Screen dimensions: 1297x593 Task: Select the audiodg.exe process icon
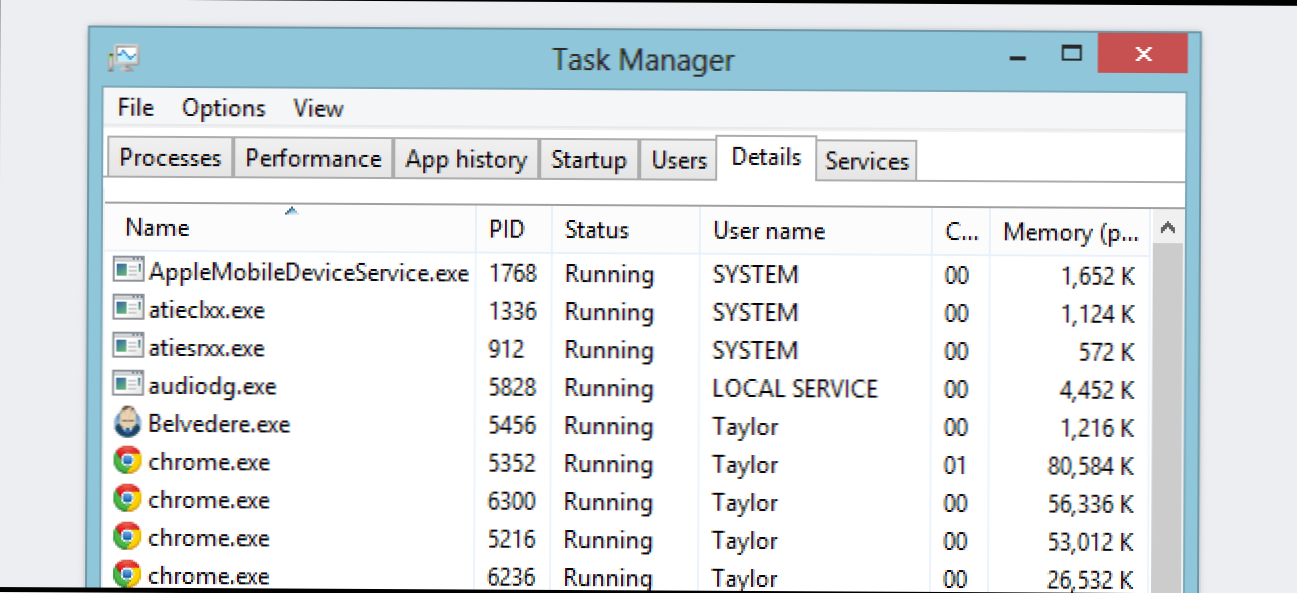coord(127,386)
